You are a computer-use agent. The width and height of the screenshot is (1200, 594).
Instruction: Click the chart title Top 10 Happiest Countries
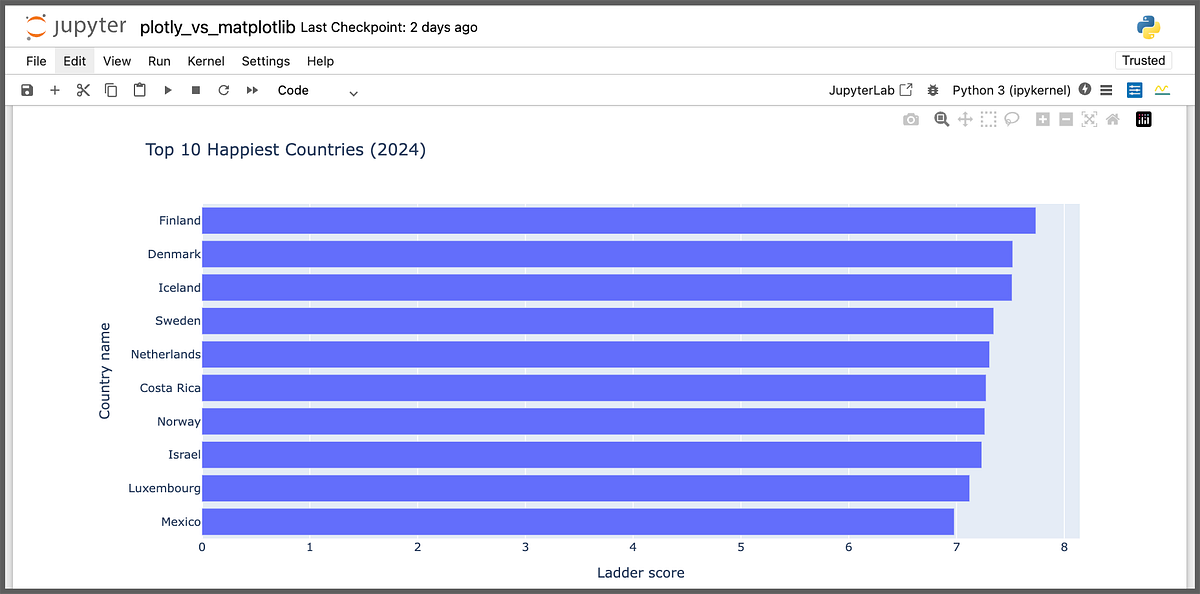(285, 150)
